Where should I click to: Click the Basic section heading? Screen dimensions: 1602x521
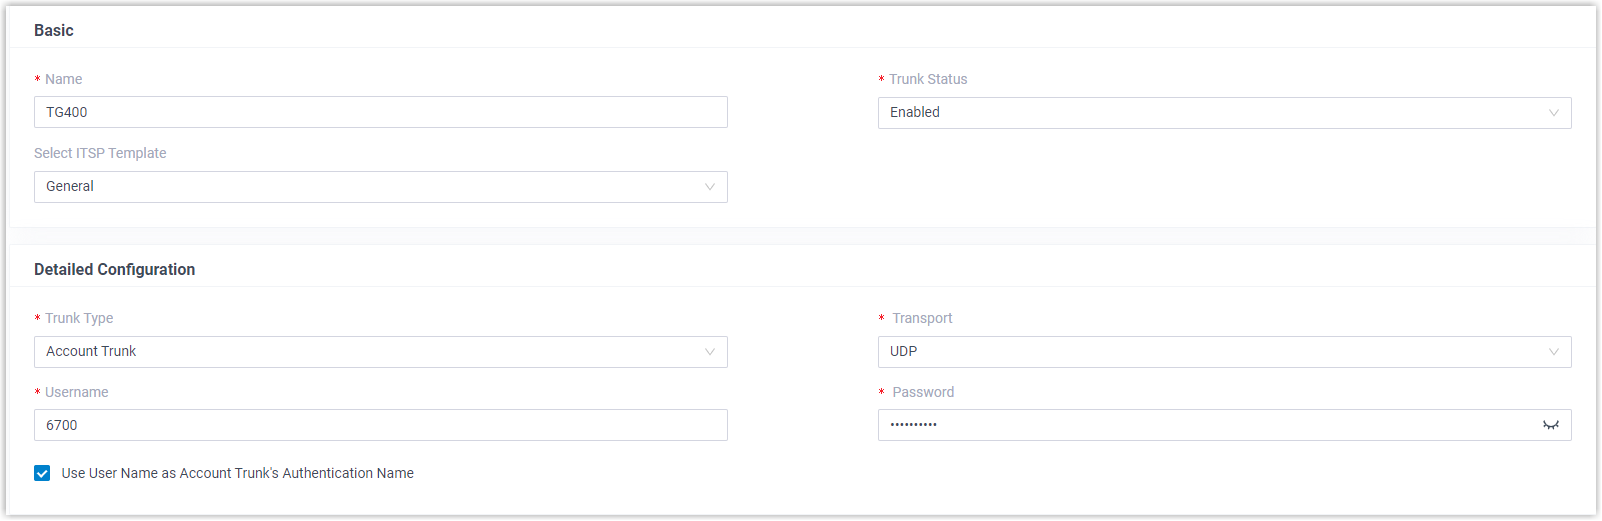(x=54, y=30)
